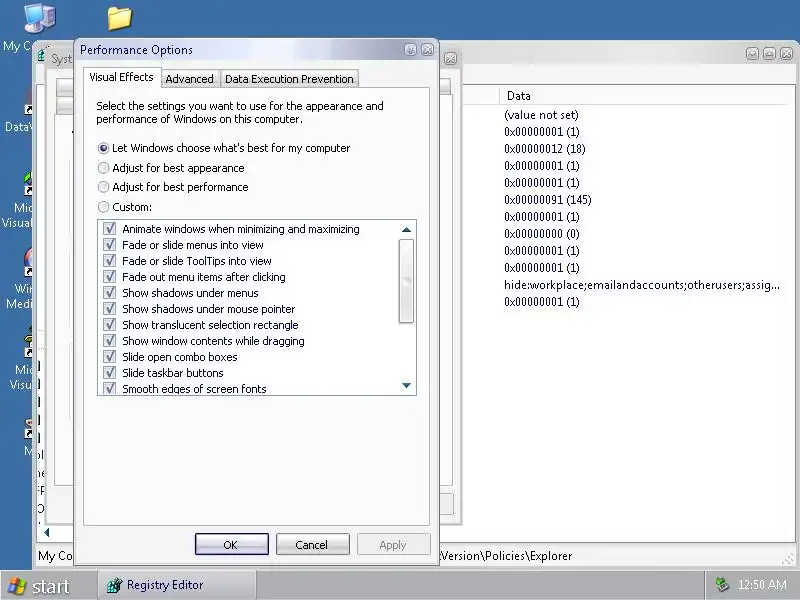Close the Performance Options dialog
Screen dimensions: 800x600
(x=428, y=49)
